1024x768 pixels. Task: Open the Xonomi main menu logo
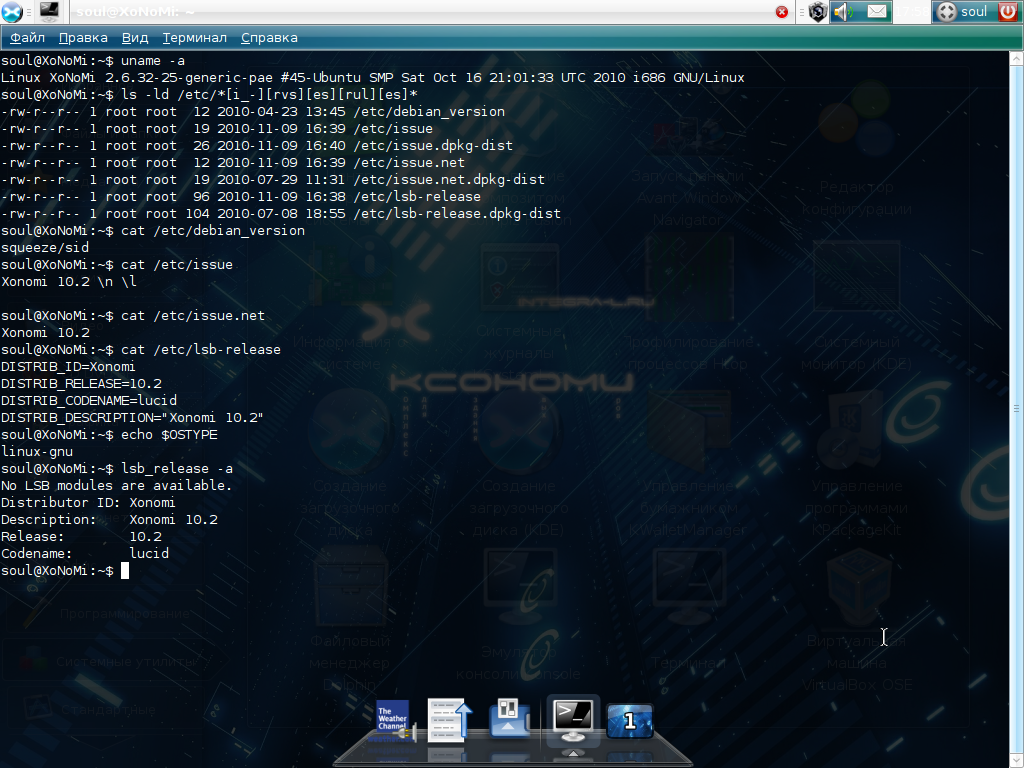pyautogui.click(x=12, y=12)
